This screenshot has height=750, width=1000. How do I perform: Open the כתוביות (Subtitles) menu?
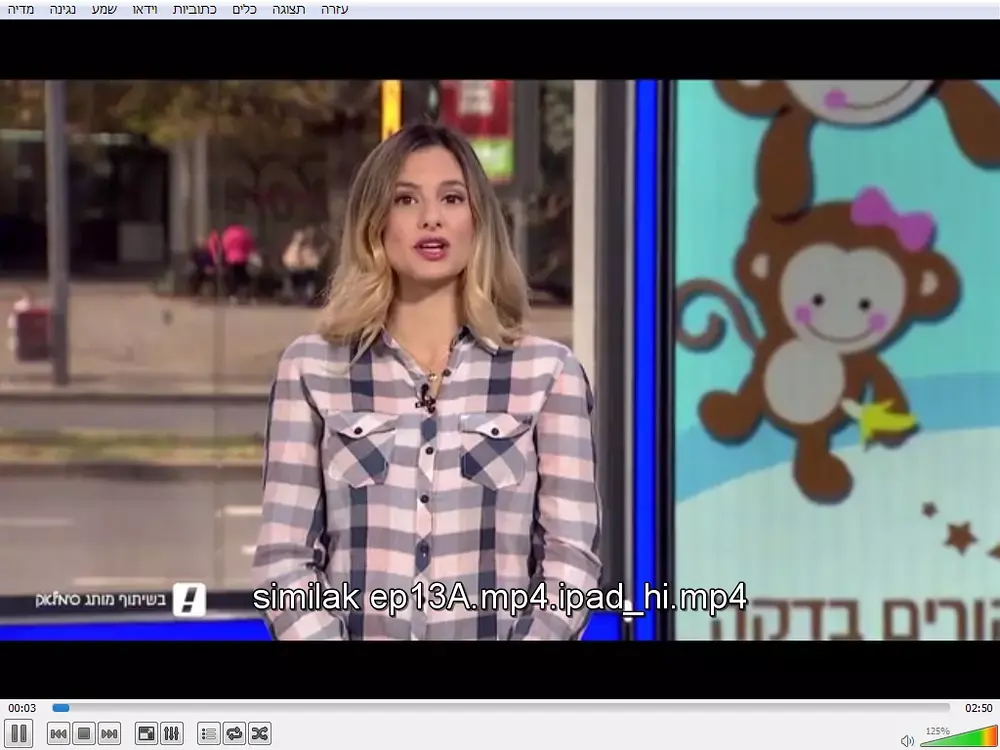point(195,10)
